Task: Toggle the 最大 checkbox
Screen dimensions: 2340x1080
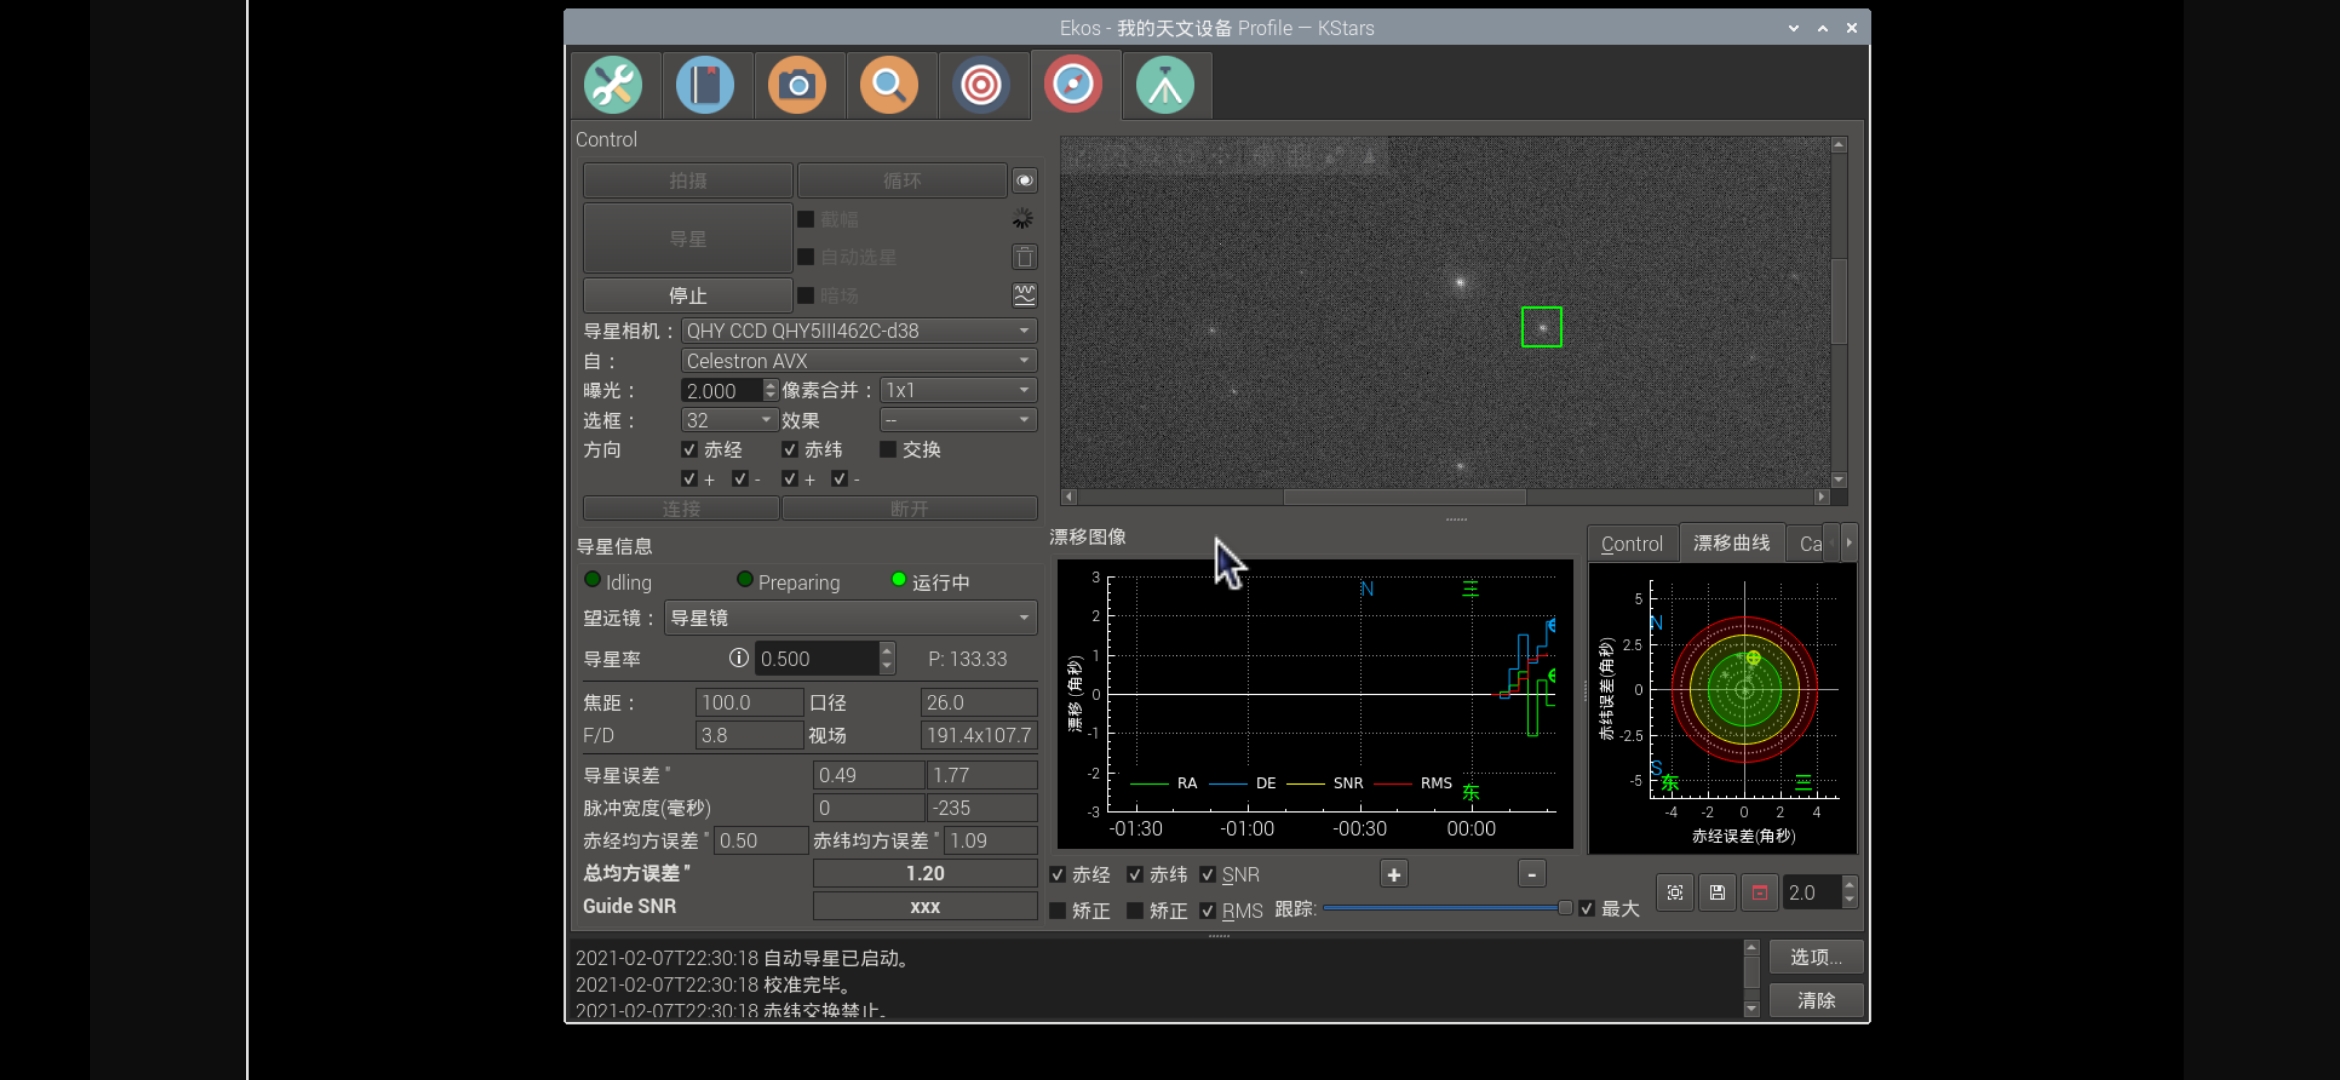Action: click(x=1586, y=909)
